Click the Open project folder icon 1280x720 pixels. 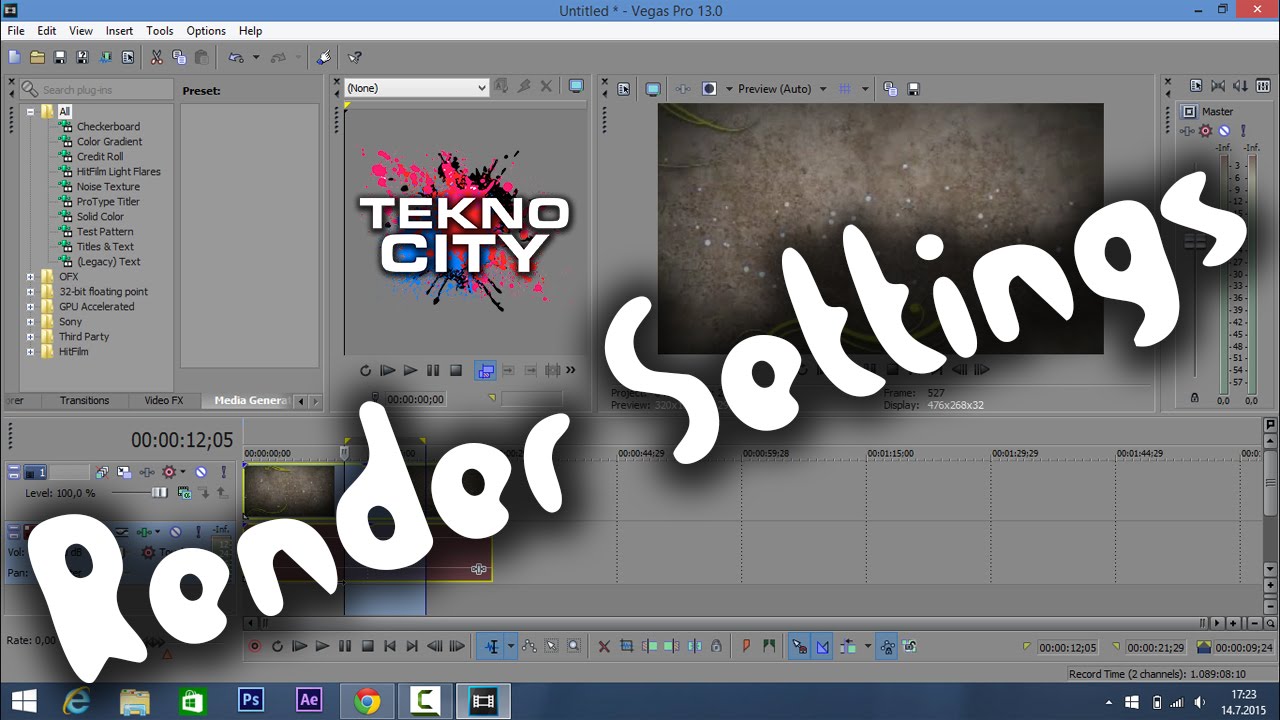tap(37, 58)
